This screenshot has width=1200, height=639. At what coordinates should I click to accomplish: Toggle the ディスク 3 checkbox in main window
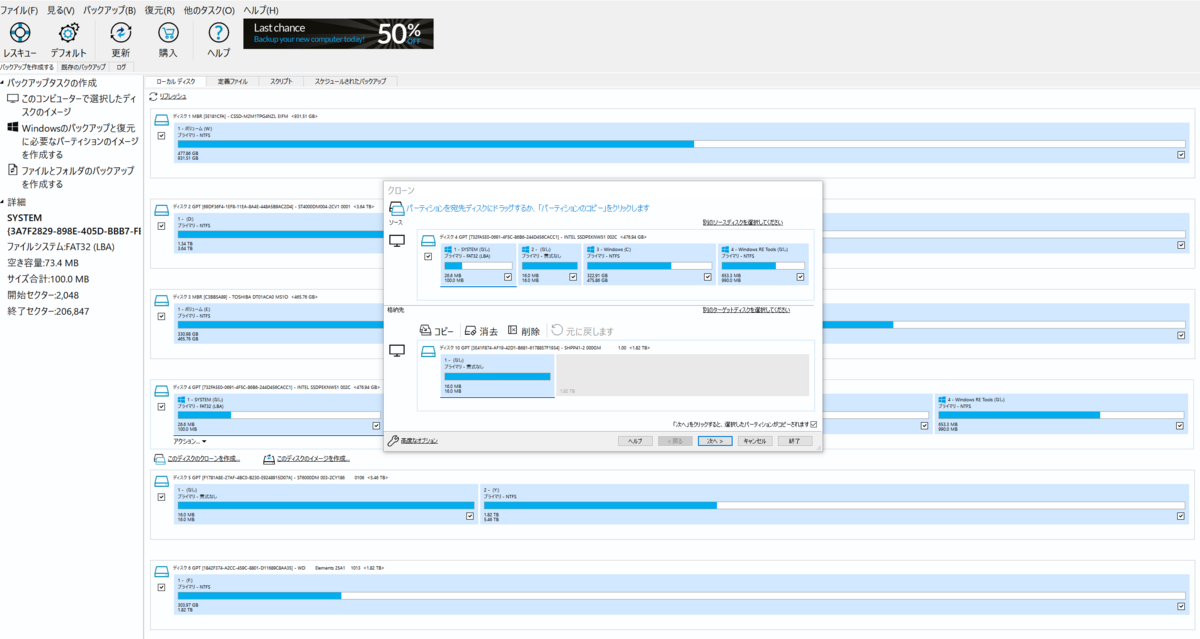pyautogui.click(x=161, y=316)
